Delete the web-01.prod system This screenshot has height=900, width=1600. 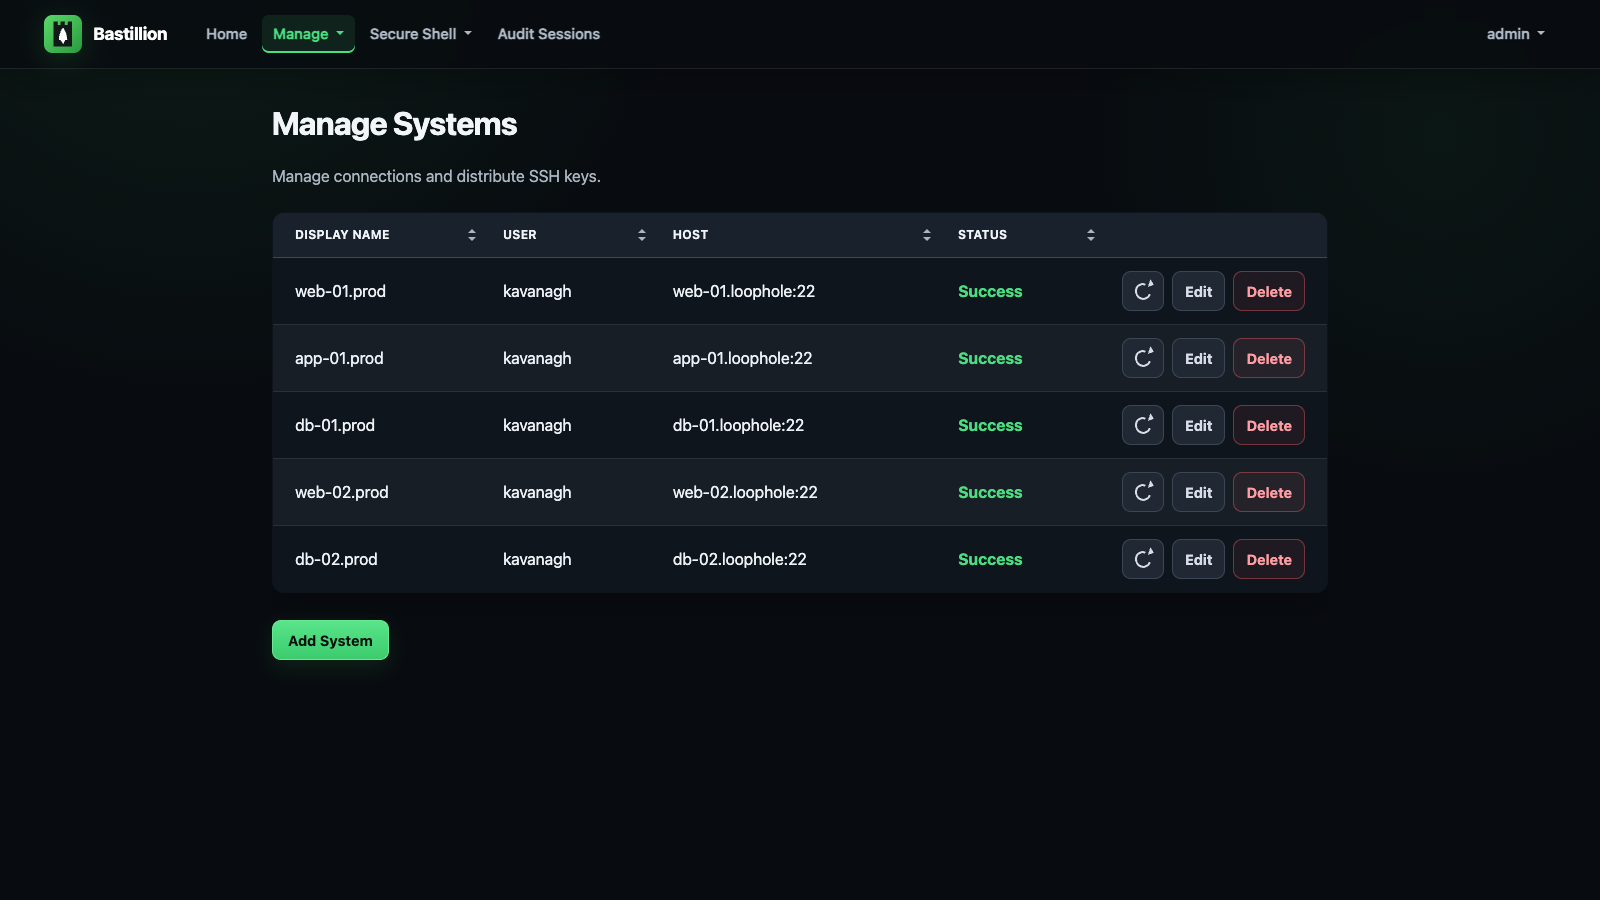tap(1269, 291)
